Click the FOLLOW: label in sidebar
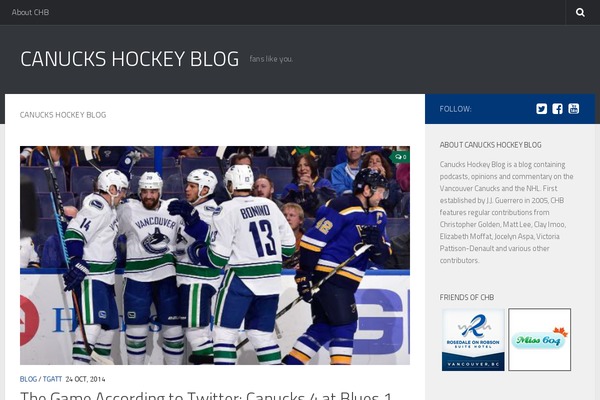Viewport: 600px width, 400px height. pos(455,109)
